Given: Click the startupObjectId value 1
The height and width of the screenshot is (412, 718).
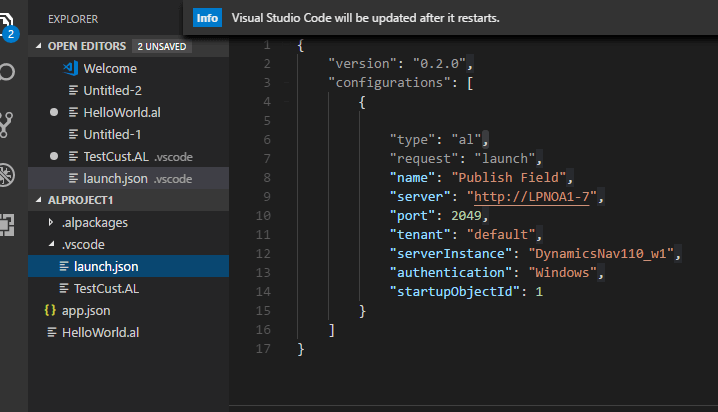Looking at the screenshot, I should pos(539,292).
